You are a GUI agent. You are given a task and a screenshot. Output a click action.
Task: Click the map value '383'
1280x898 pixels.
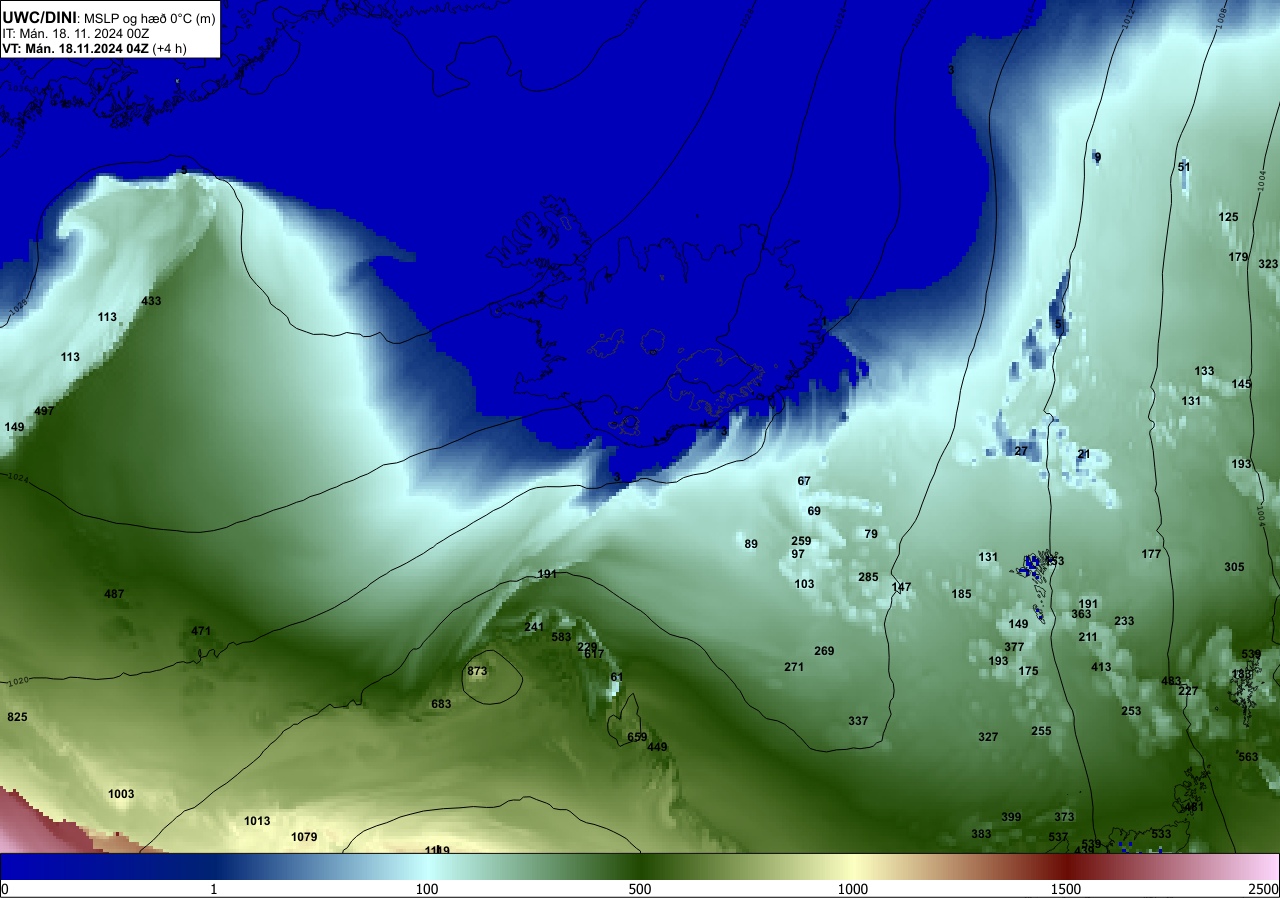(x=981, y=834)
